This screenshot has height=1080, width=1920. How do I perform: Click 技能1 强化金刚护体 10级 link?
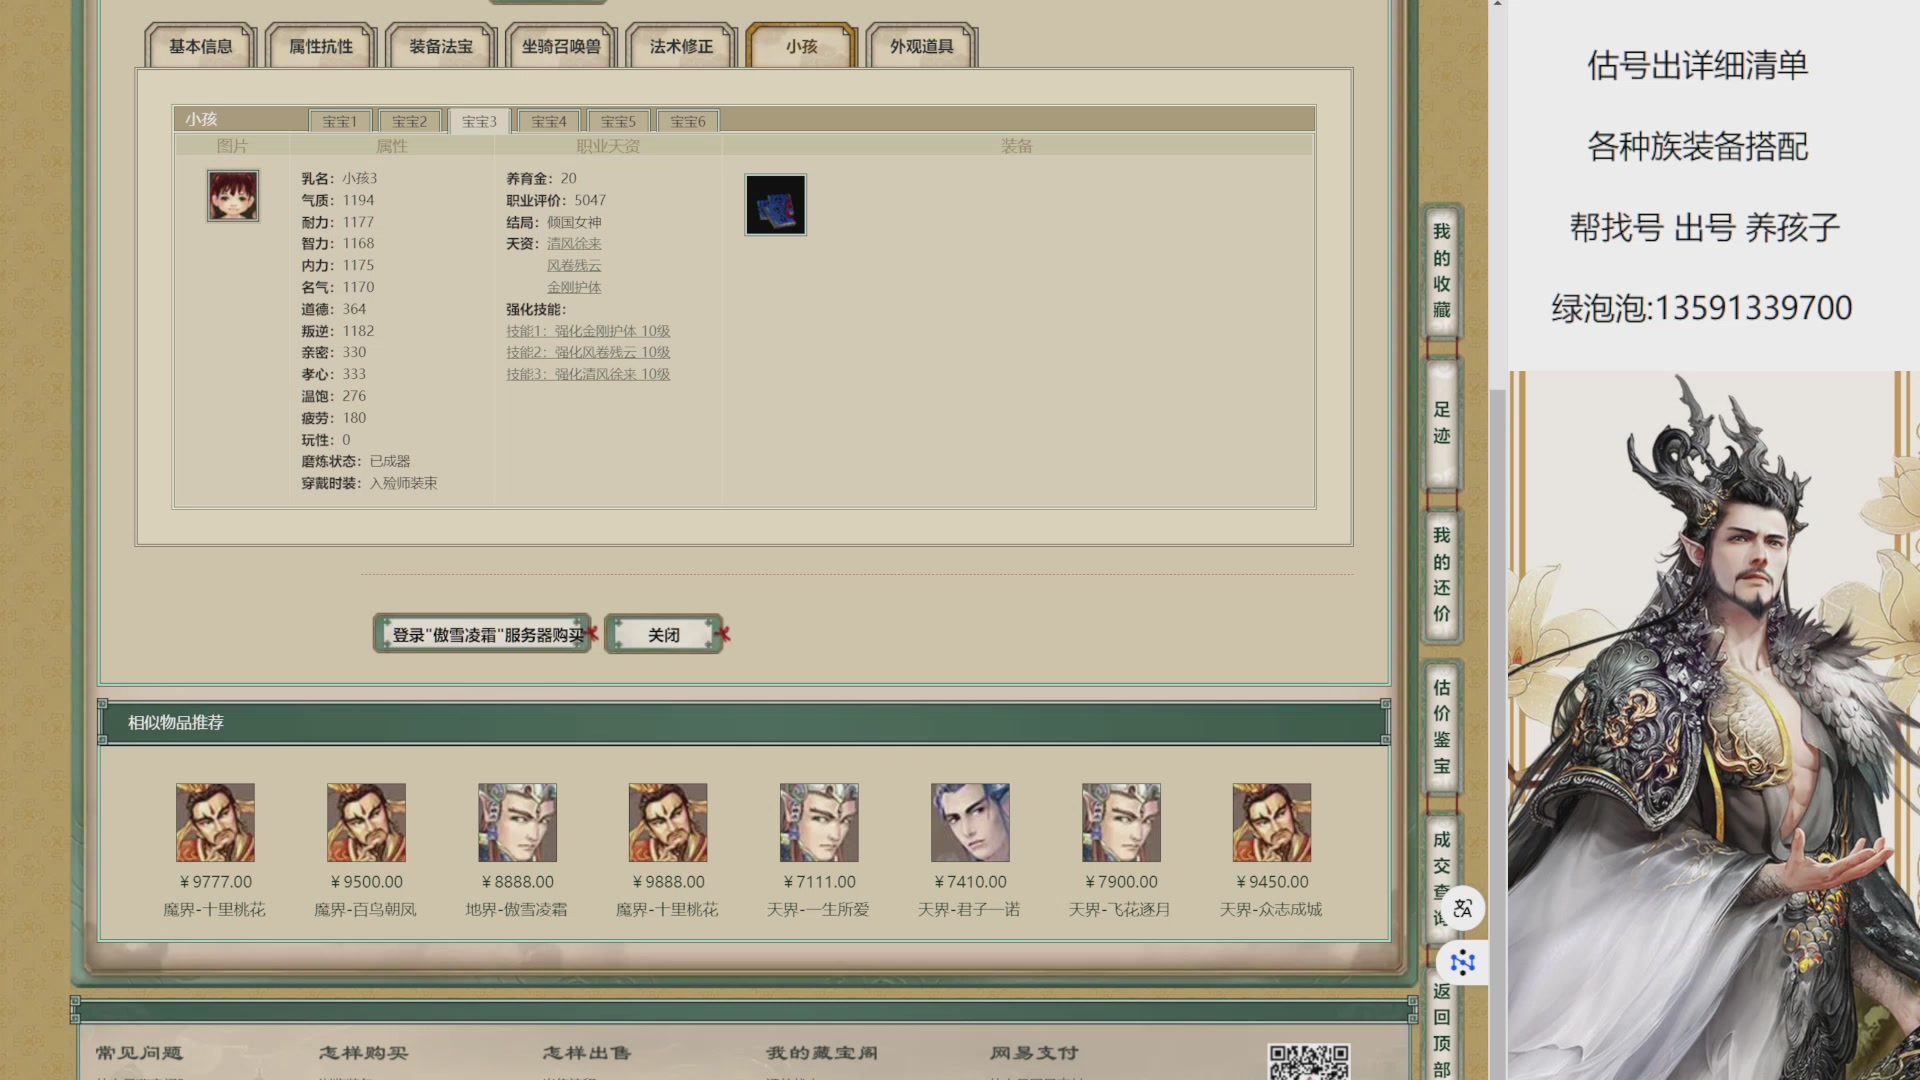[588, 331]
